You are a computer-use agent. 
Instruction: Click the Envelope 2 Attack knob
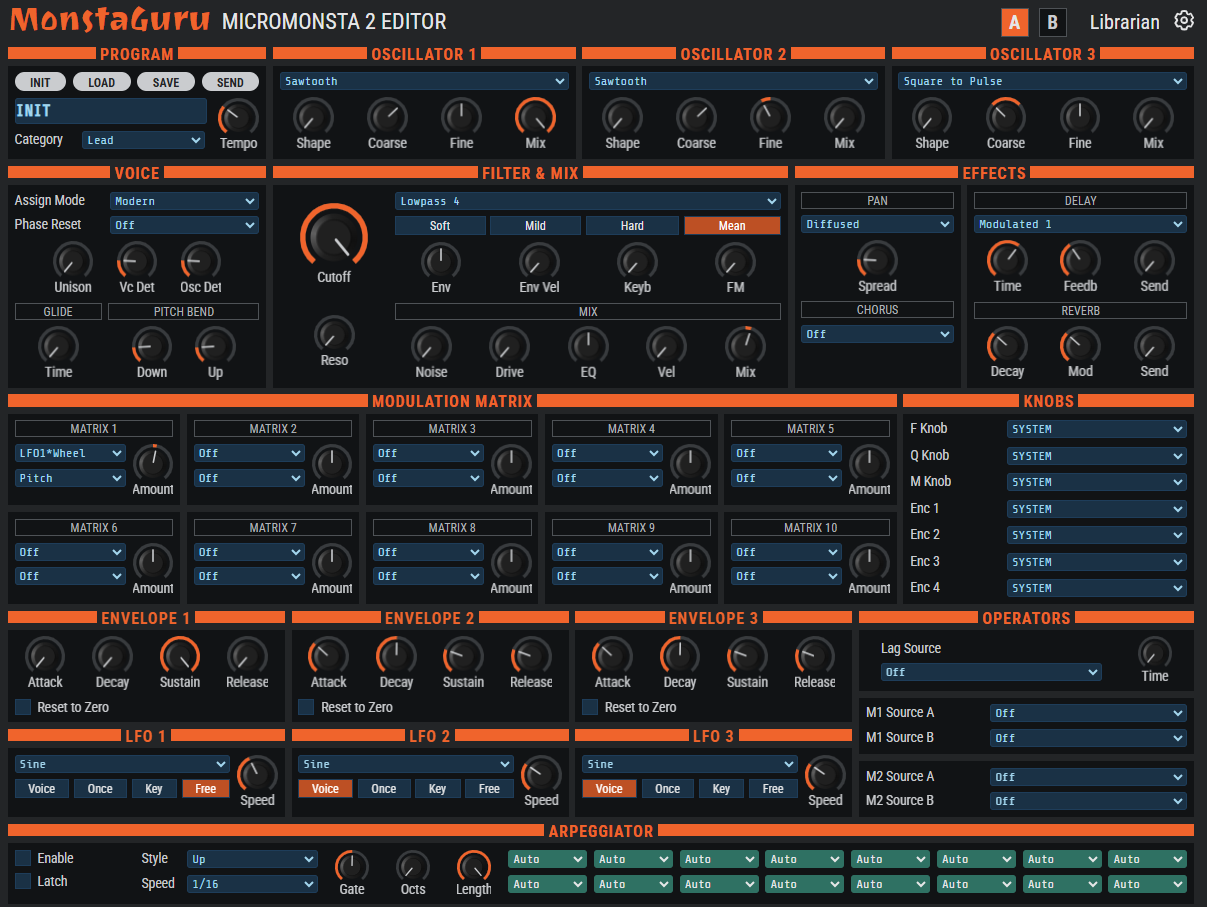point(328,656)
